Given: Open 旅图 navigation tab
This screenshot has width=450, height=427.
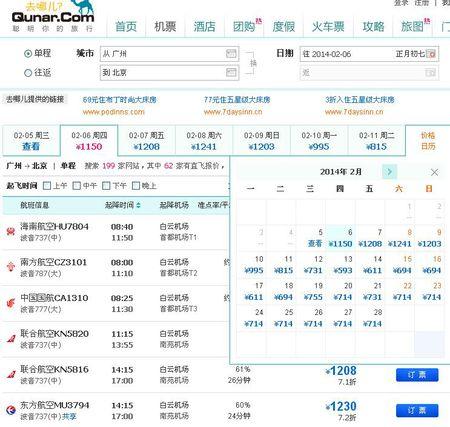Looking at the screenshot, I should point(413,26).
